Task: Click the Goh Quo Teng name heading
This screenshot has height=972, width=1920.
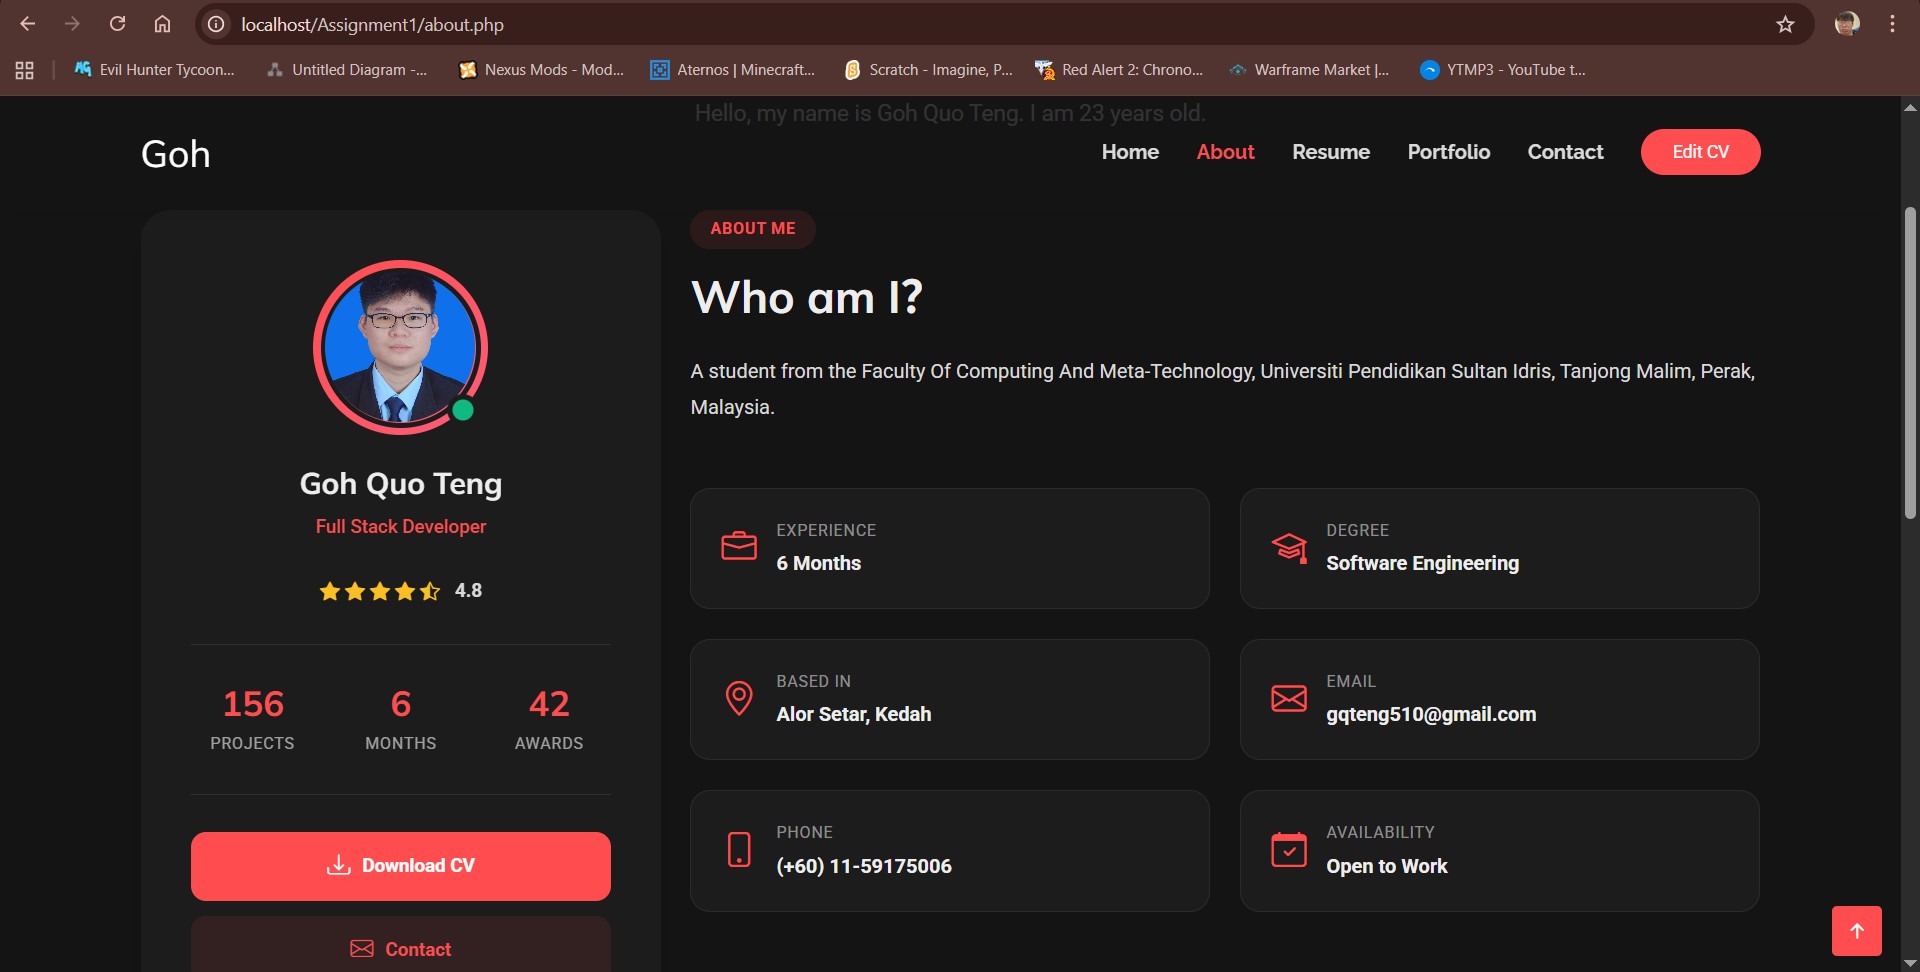Action: [x=401, y=484]
